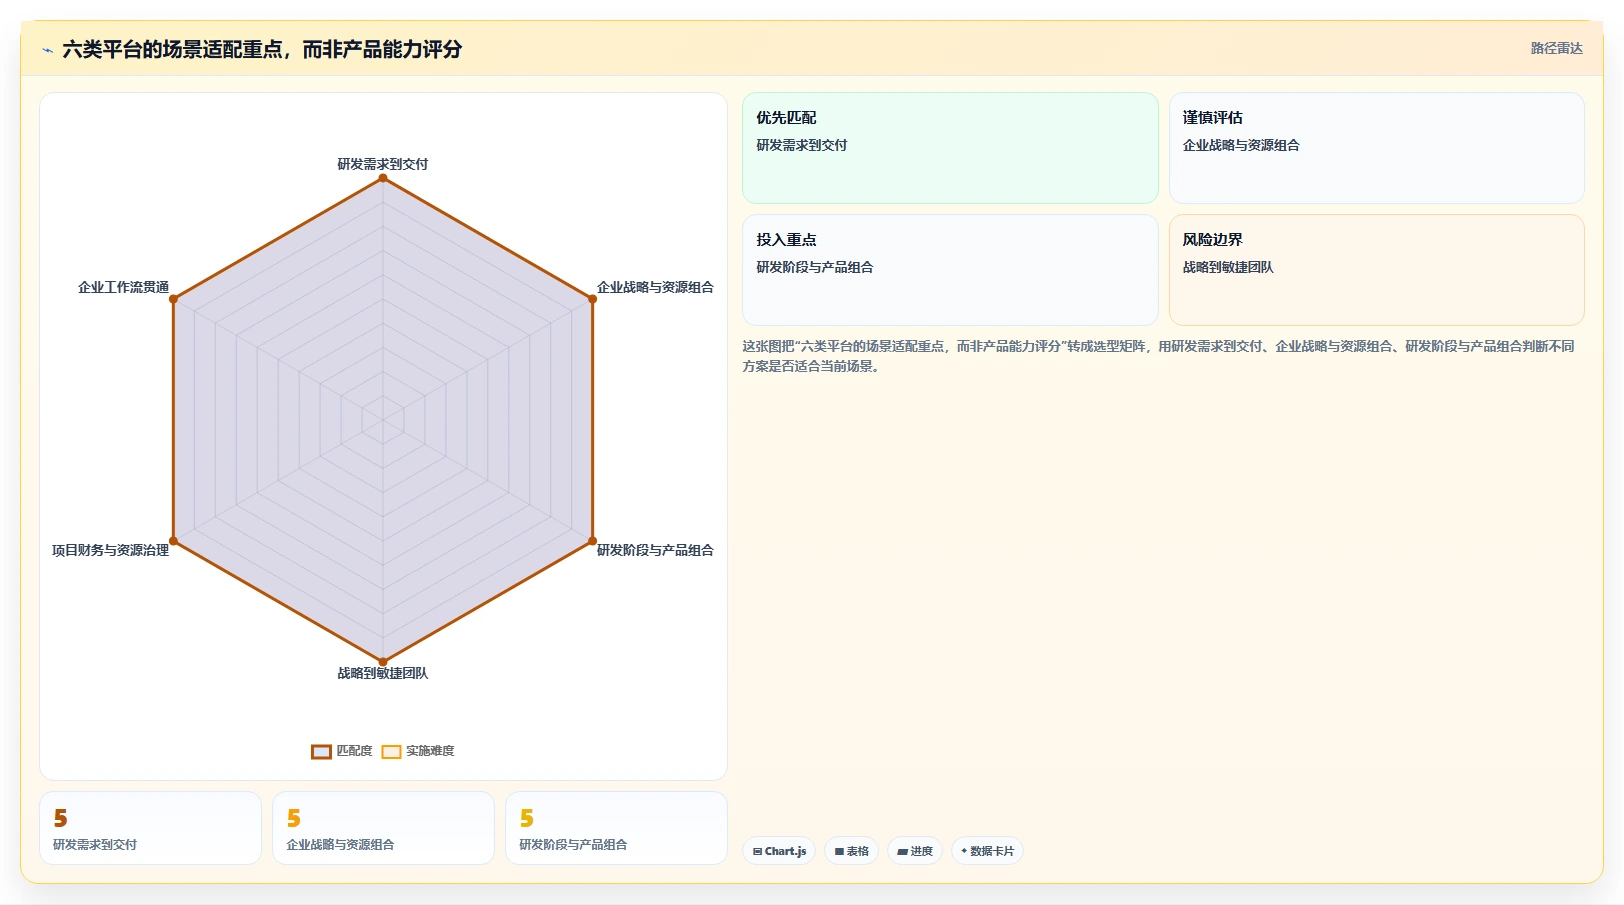Image resolution: width=1624 pixels, height=905 pixels.
Task: Select the 投入重点 card
Action: pos(950,270)
